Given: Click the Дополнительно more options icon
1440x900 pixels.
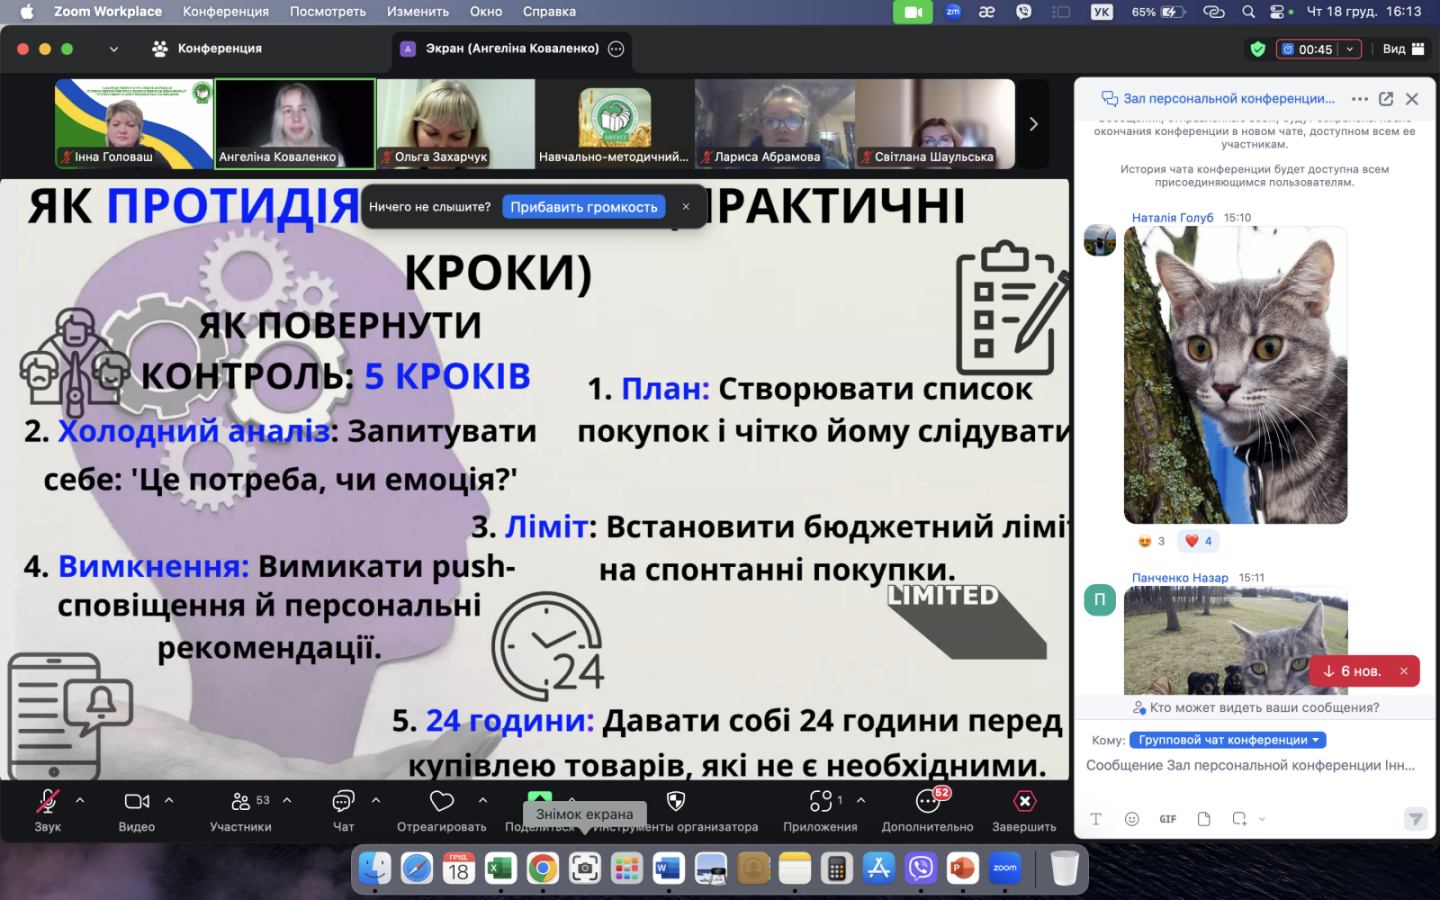Looking at the screenshot, I should coord(927,802).
